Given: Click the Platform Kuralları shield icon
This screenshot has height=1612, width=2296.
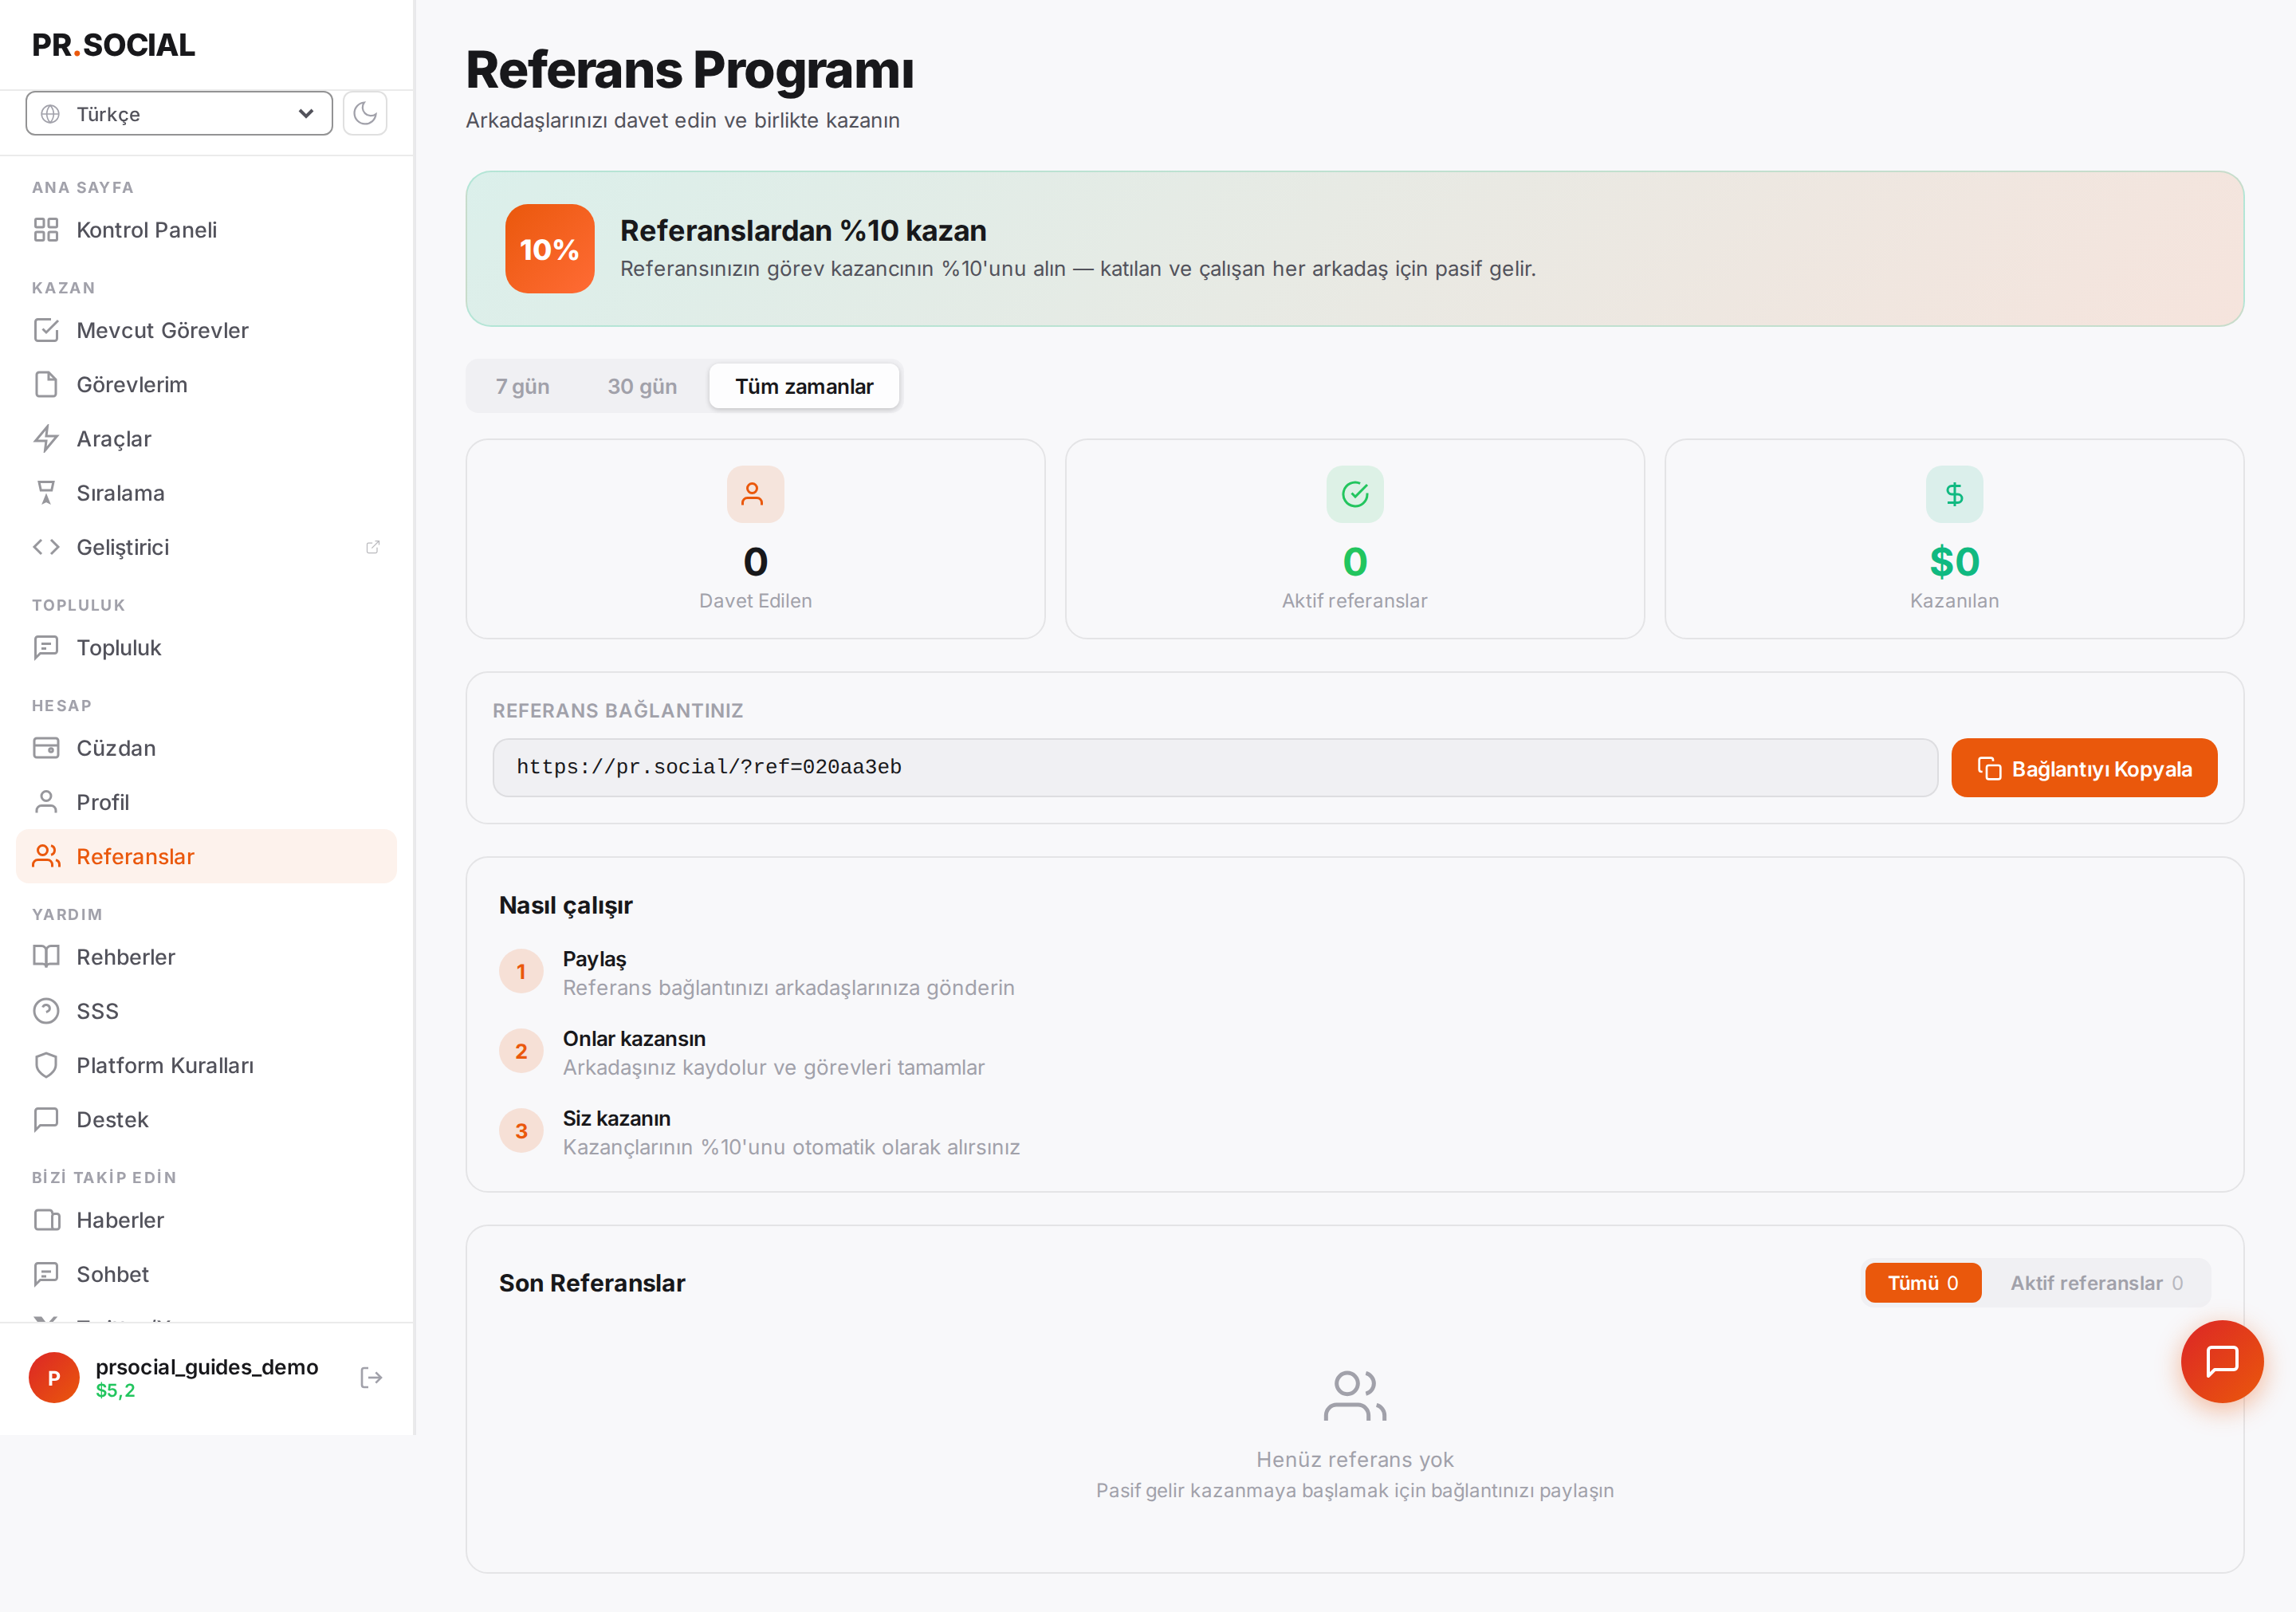Looking at the screenshot, I should (46, 1065).
